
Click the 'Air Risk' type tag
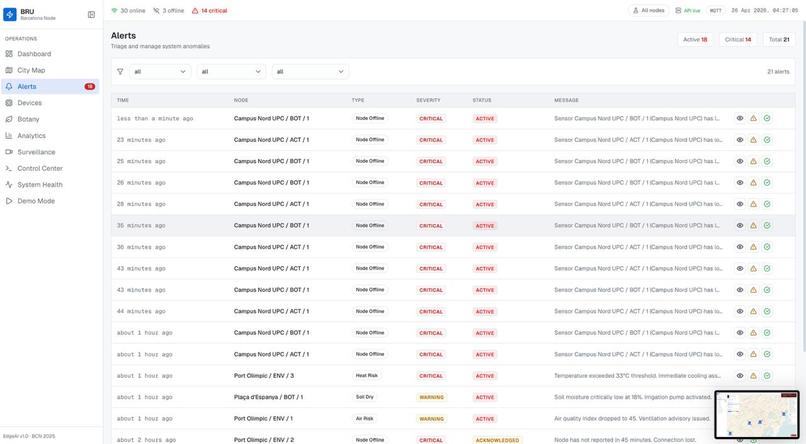pyautogui.click(x=364, y=419)
